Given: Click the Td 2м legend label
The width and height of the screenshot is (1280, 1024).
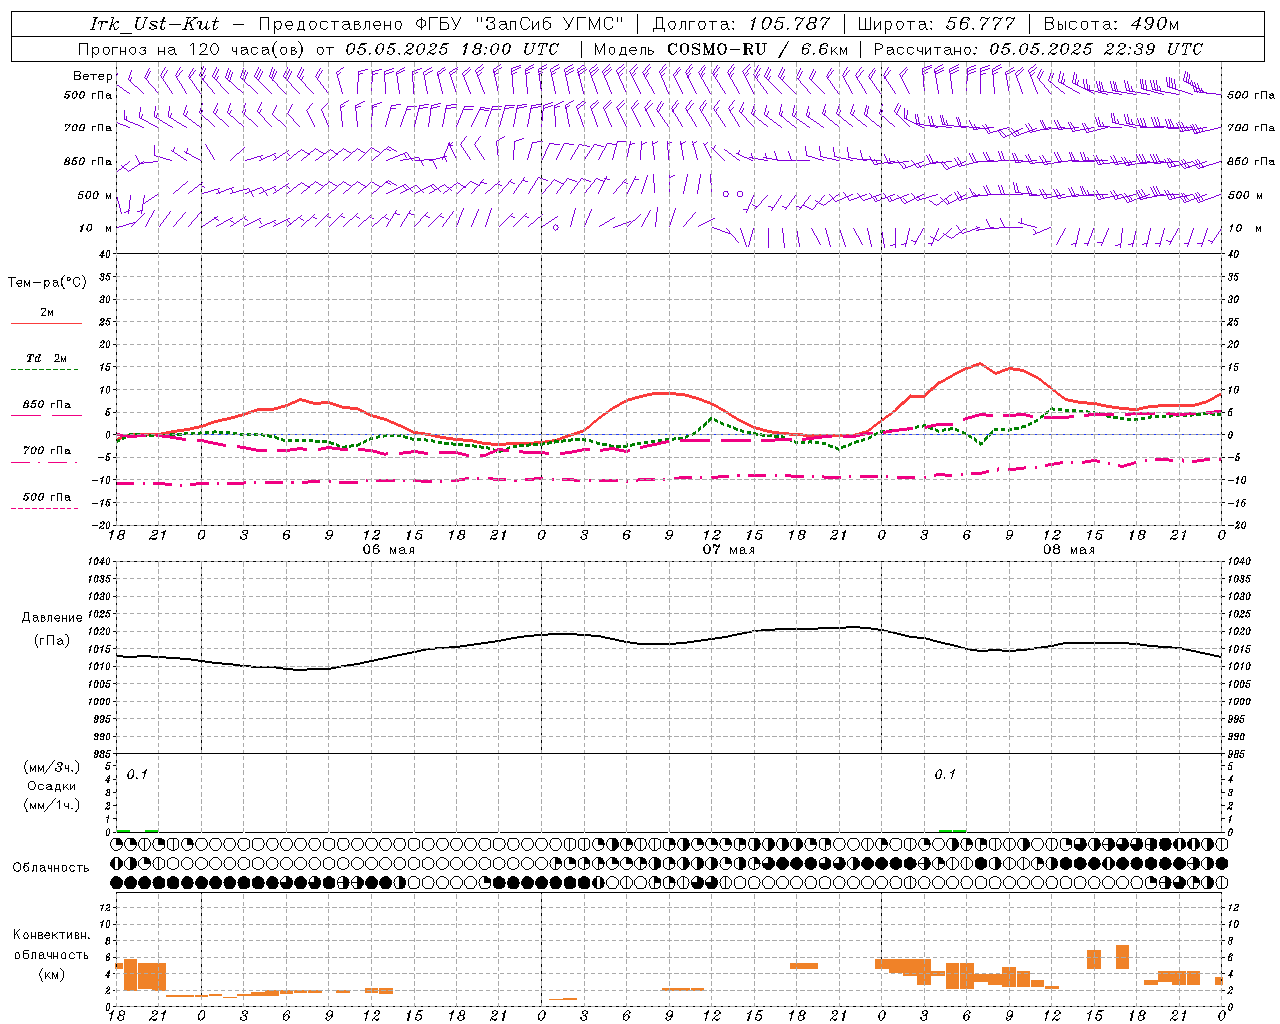Looking at the screenshot, I should (x=47, y=358).
